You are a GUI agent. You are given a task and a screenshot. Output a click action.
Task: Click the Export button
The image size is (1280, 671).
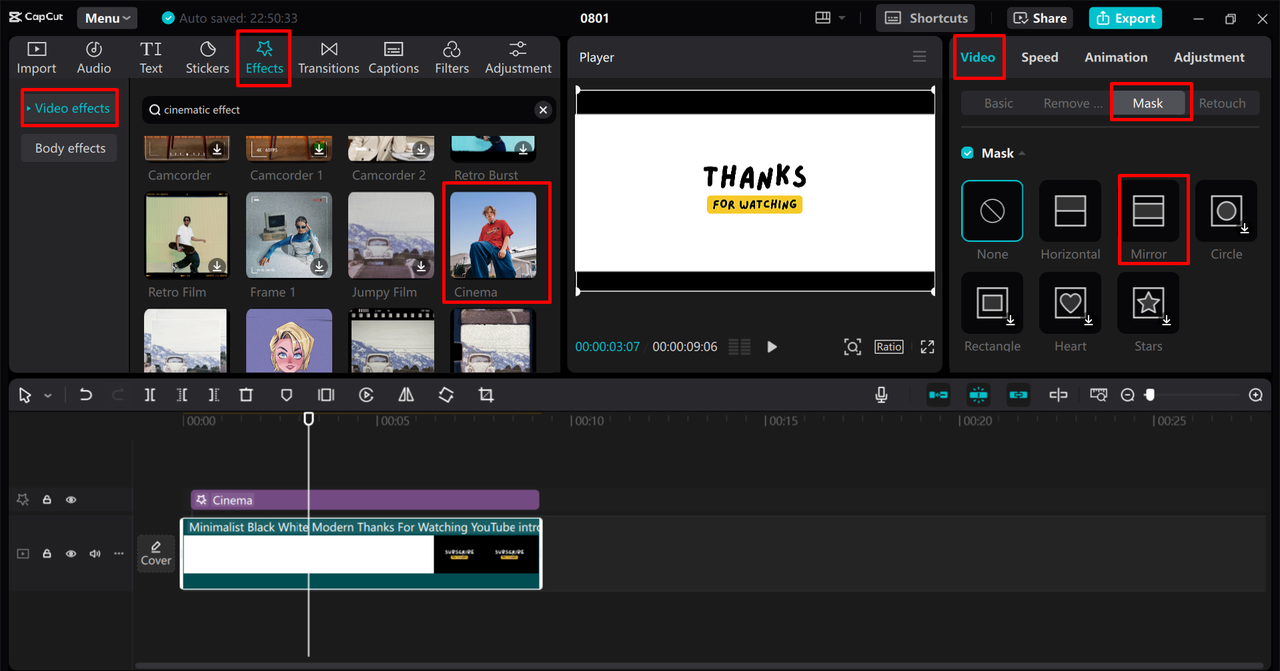click(x=1125, y=18)
